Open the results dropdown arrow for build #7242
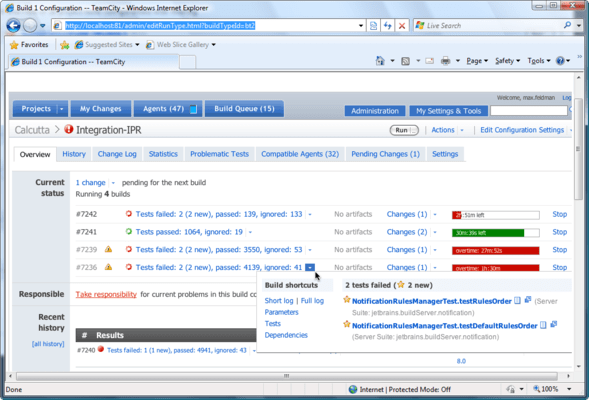The image size is (589, 400). pos(310,214)
